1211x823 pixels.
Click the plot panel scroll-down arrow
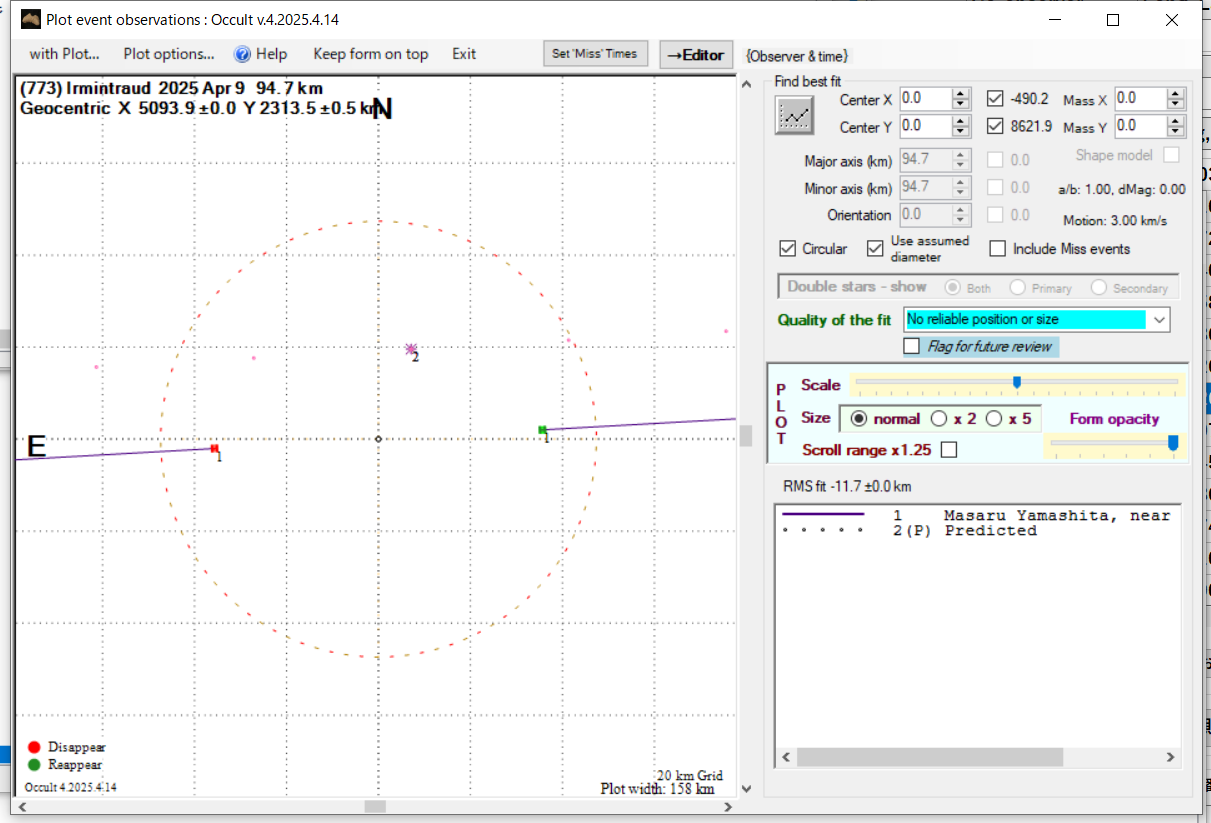745,788
